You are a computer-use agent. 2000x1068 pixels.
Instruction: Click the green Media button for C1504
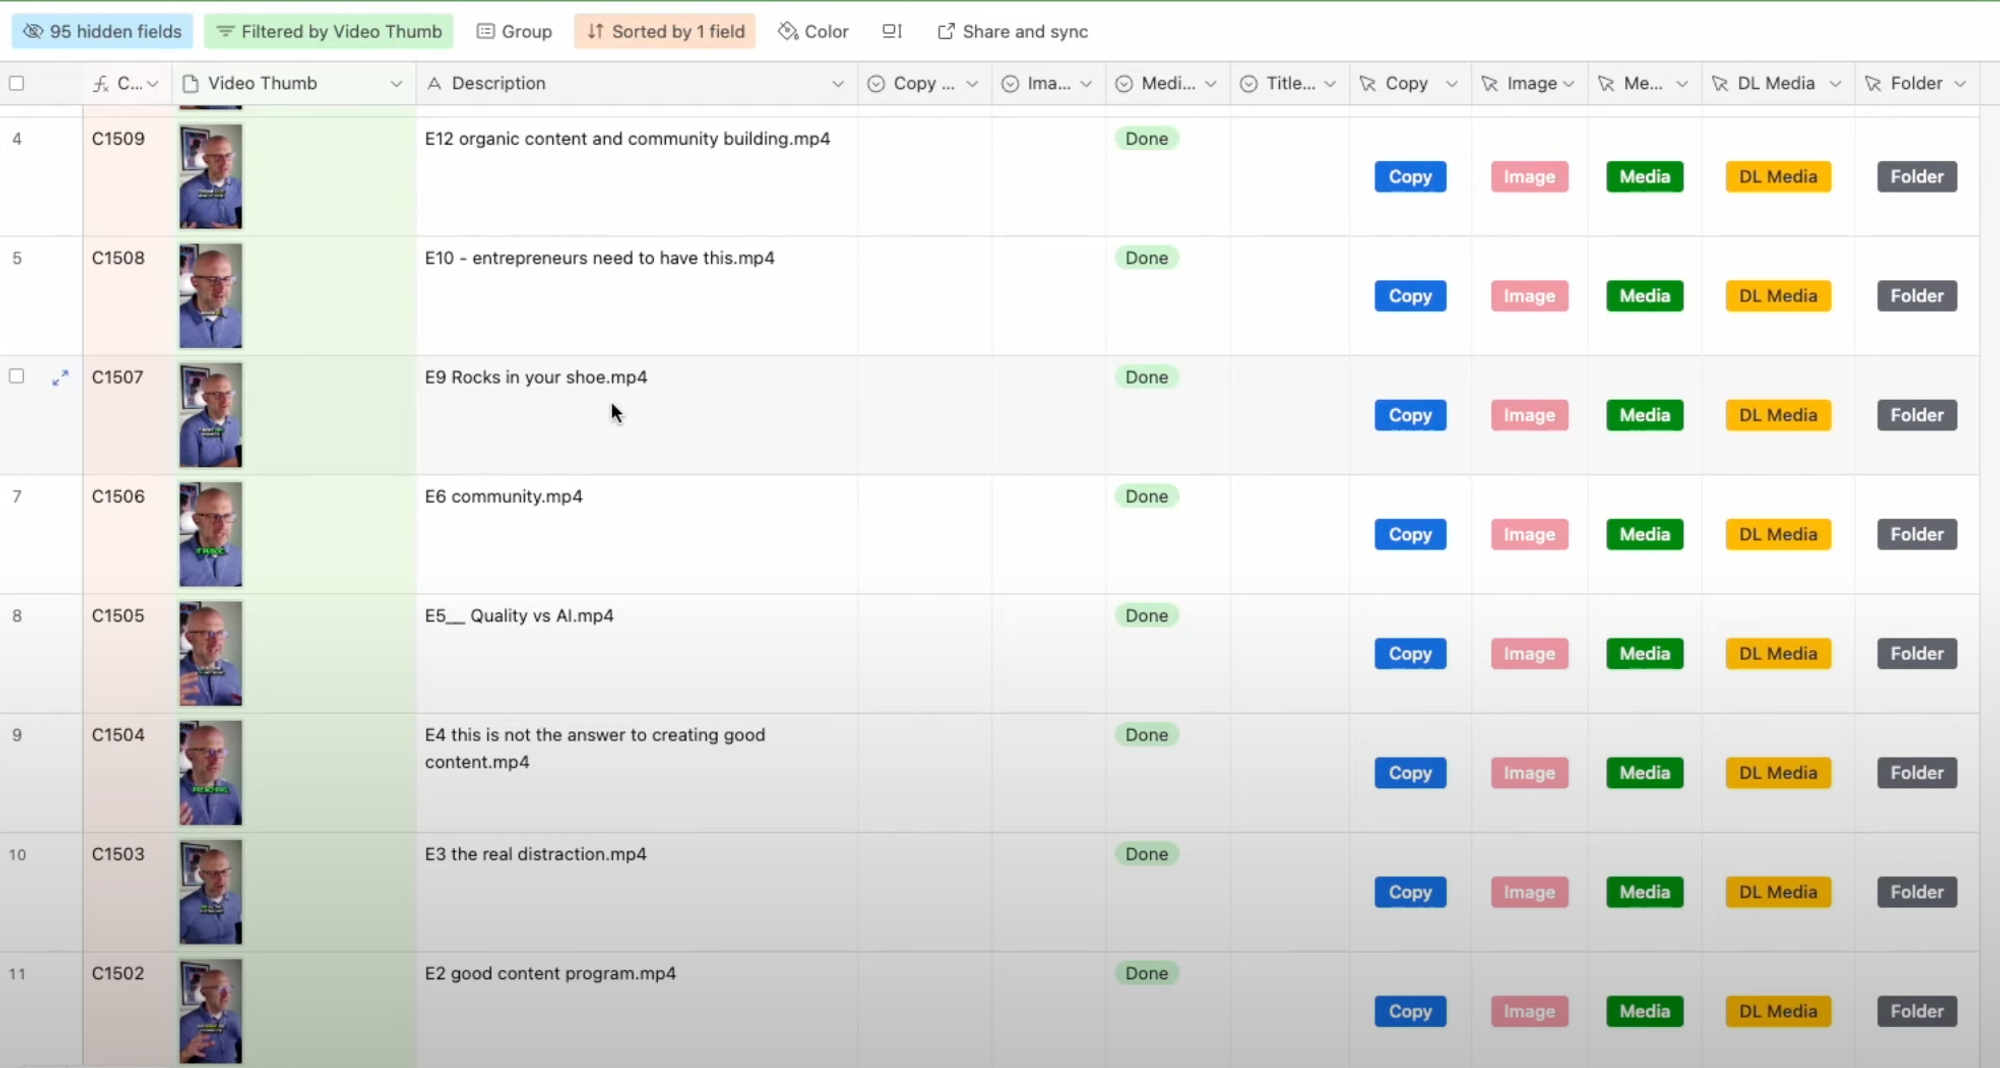[x=1644, y=772]
